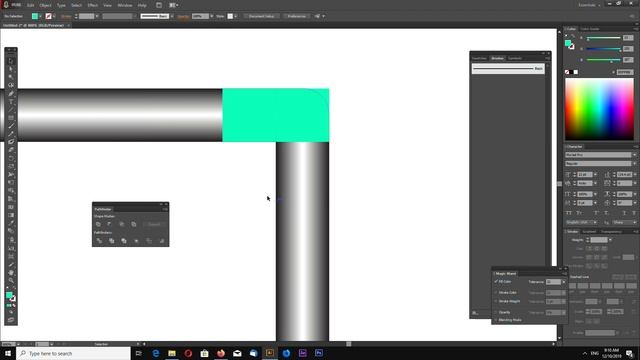Select the Rectangle tool
This screenshot has height=360, width=640.
tap(11, 118)
